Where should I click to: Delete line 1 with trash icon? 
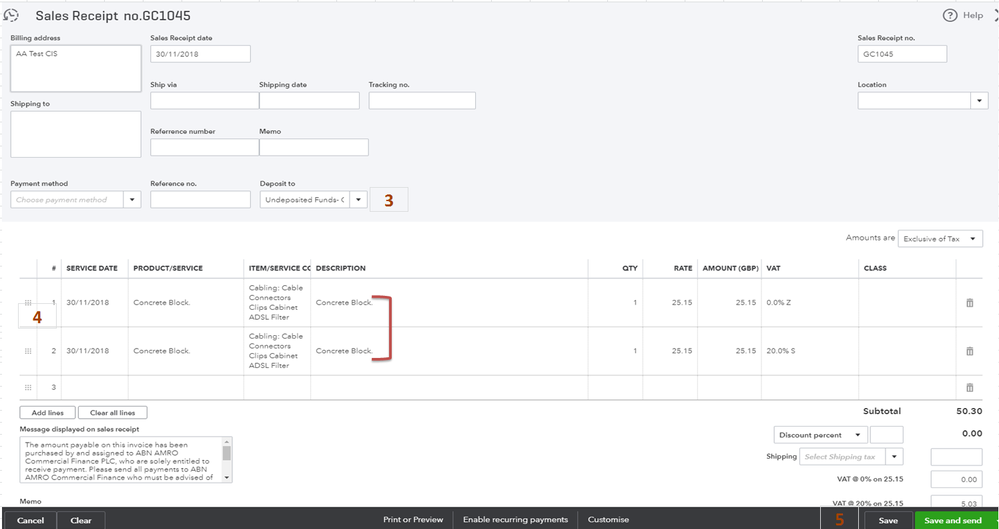click(x=968, y=302)
